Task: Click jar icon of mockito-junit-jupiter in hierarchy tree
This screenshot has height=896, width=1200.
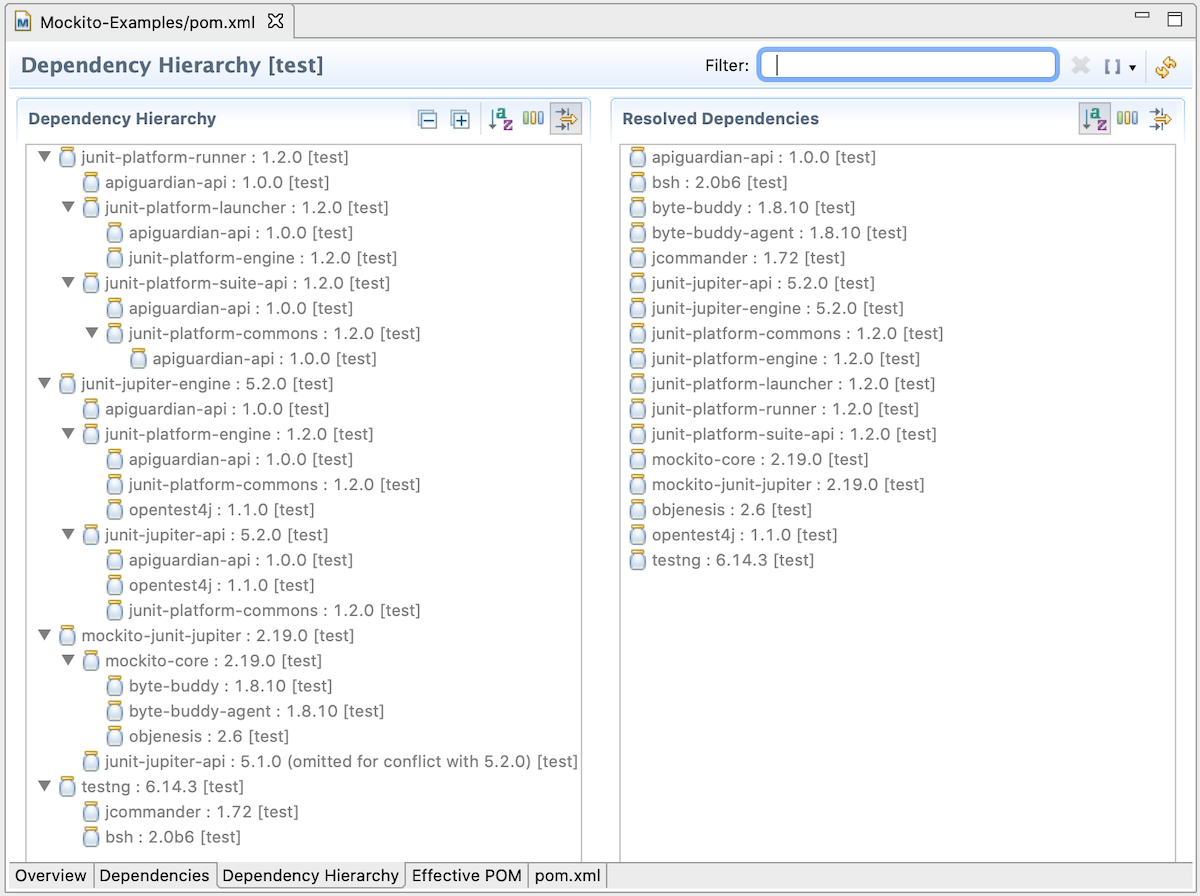Action: pos(68,635)
